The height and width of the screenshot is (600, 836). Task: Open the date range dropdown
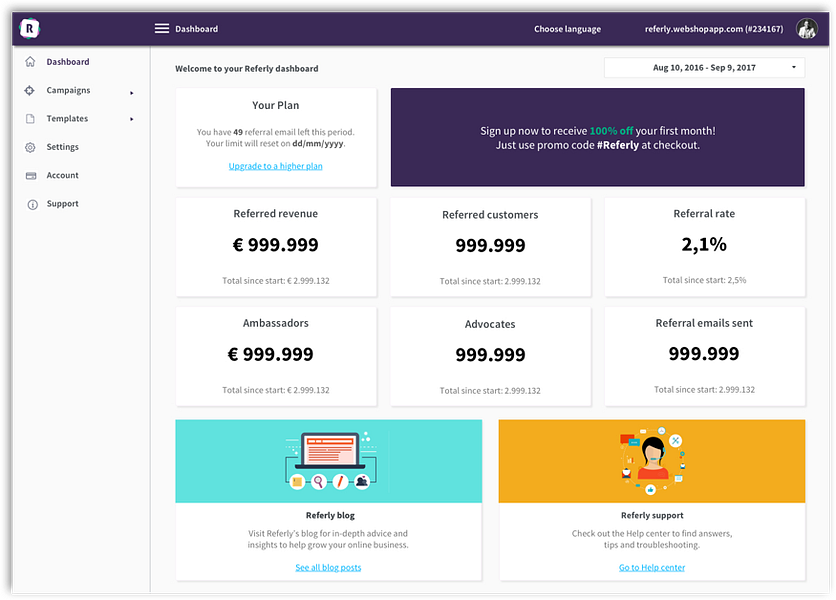point(704,68)
